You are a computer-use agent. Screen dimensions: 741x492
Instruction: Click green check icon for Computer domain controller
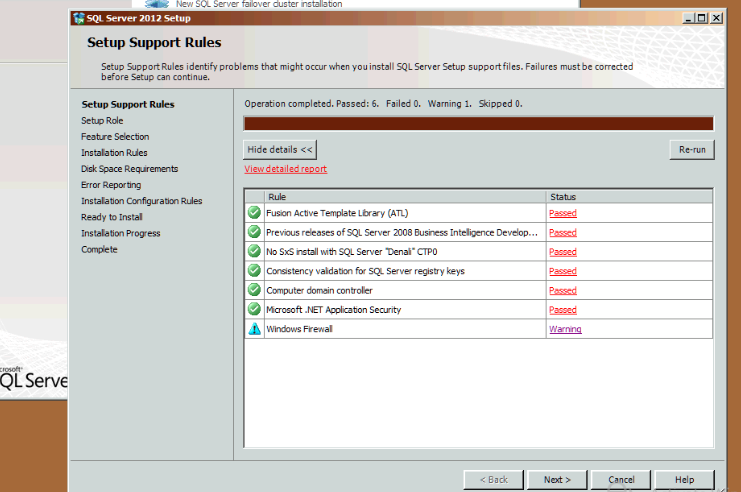click(254, 290)
